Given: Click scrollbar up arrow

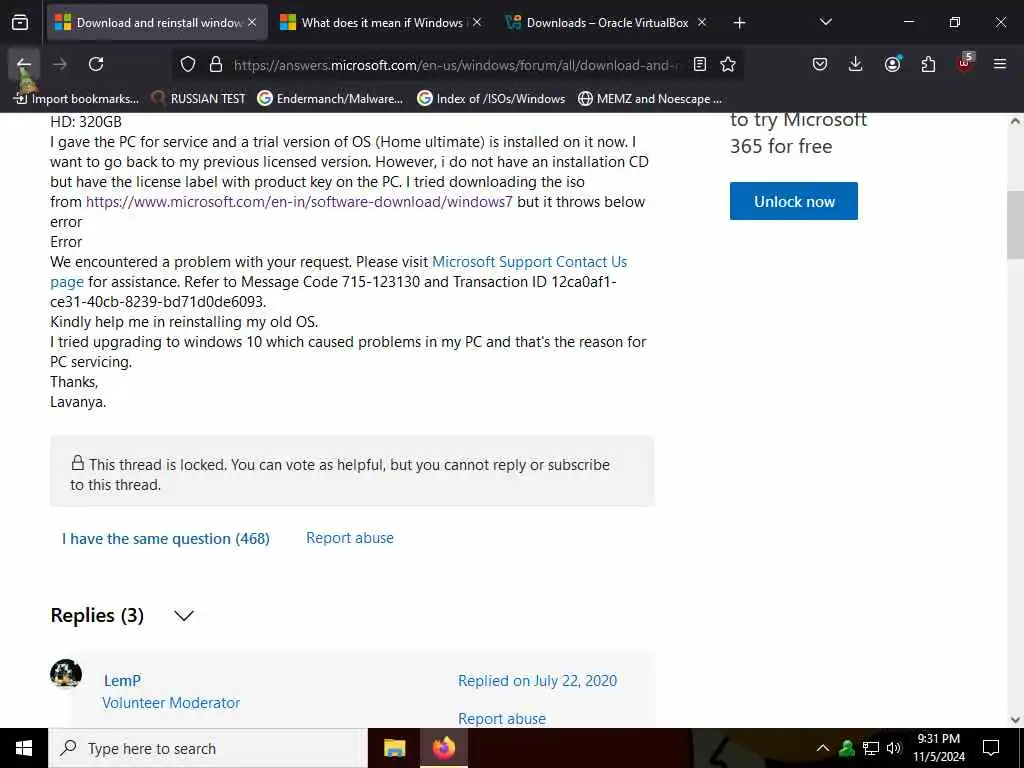Looking at the screenshot, I should [x=1015, y=121].
